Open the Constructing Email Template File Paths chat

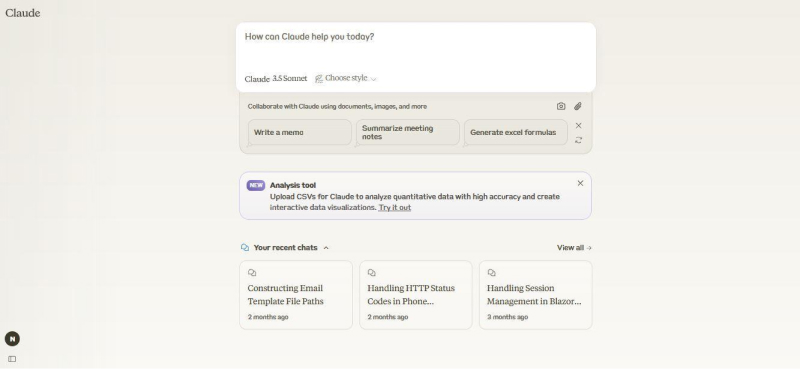[x=296, y=295]
